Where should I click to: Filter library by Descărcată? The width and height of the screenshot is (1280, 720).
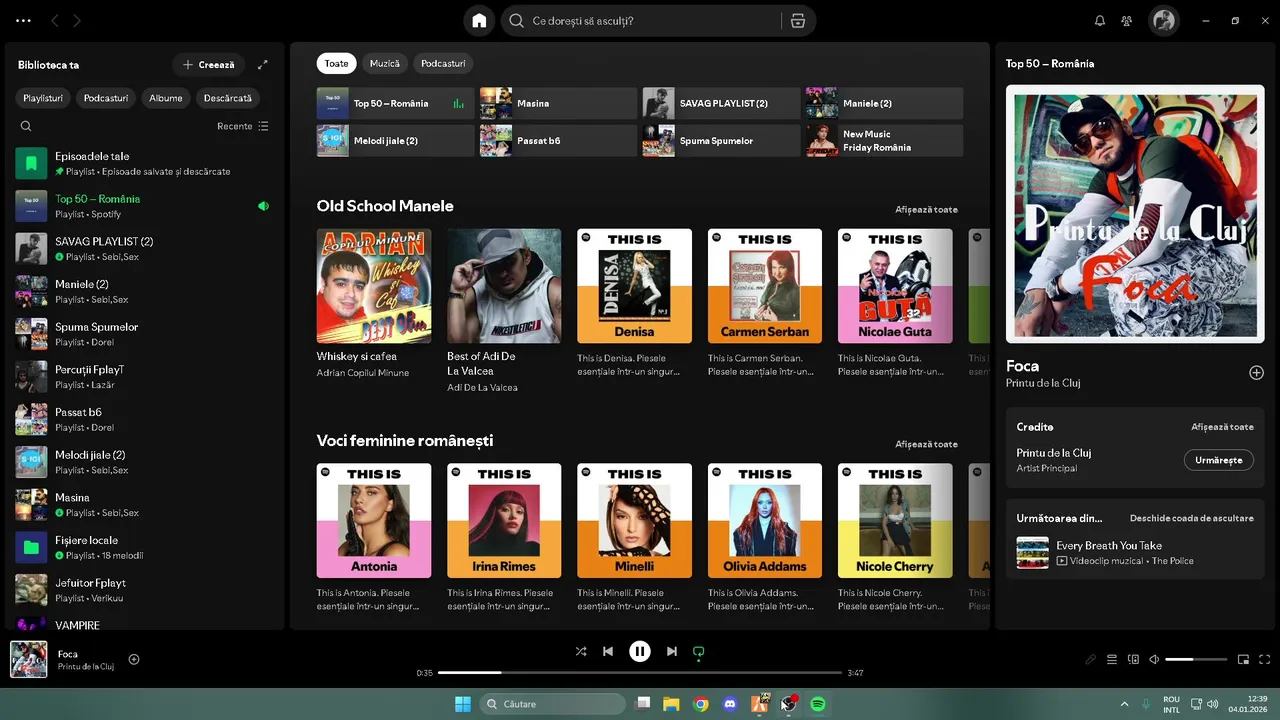(228, 98)
